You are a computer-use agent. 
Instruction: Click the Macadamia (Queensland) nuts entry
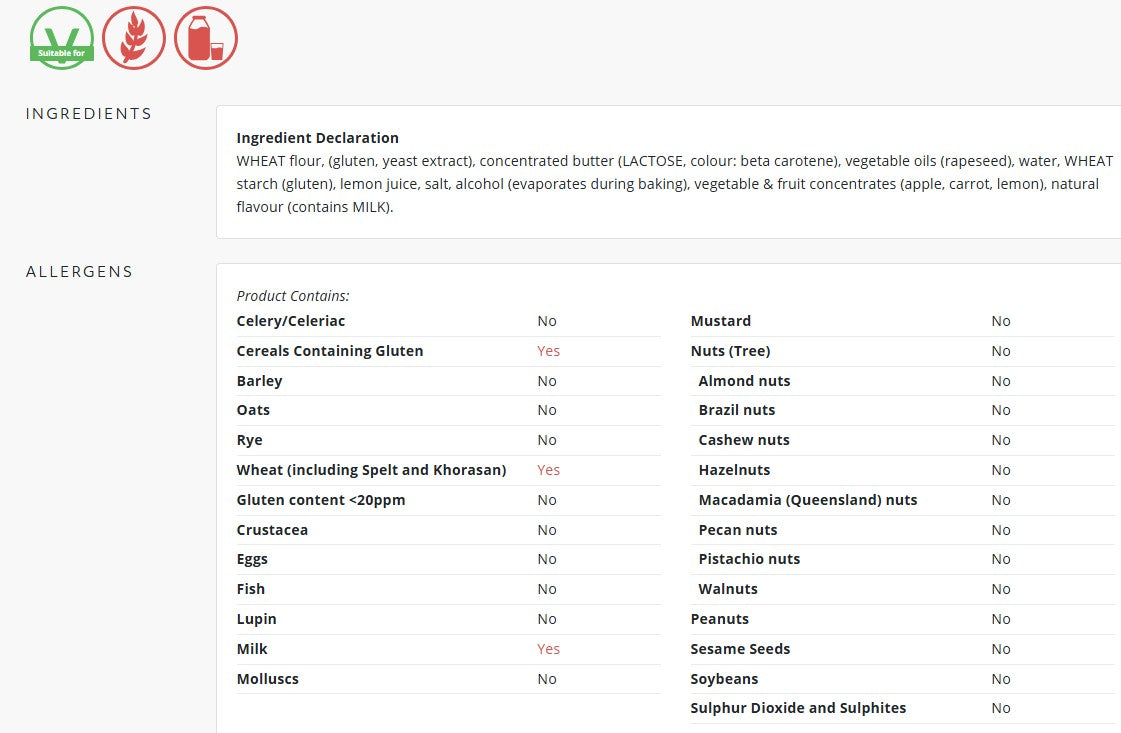click(x=808, y=501)
